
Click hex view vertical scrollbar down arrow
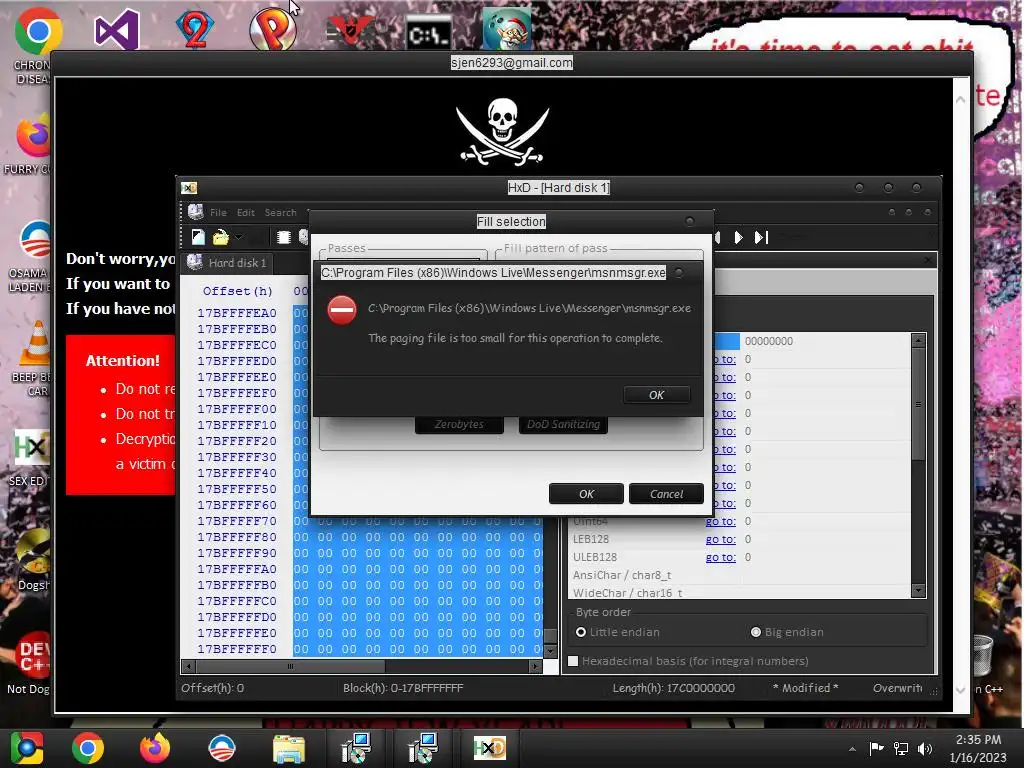pyautogui.click(x=551, y=650)
